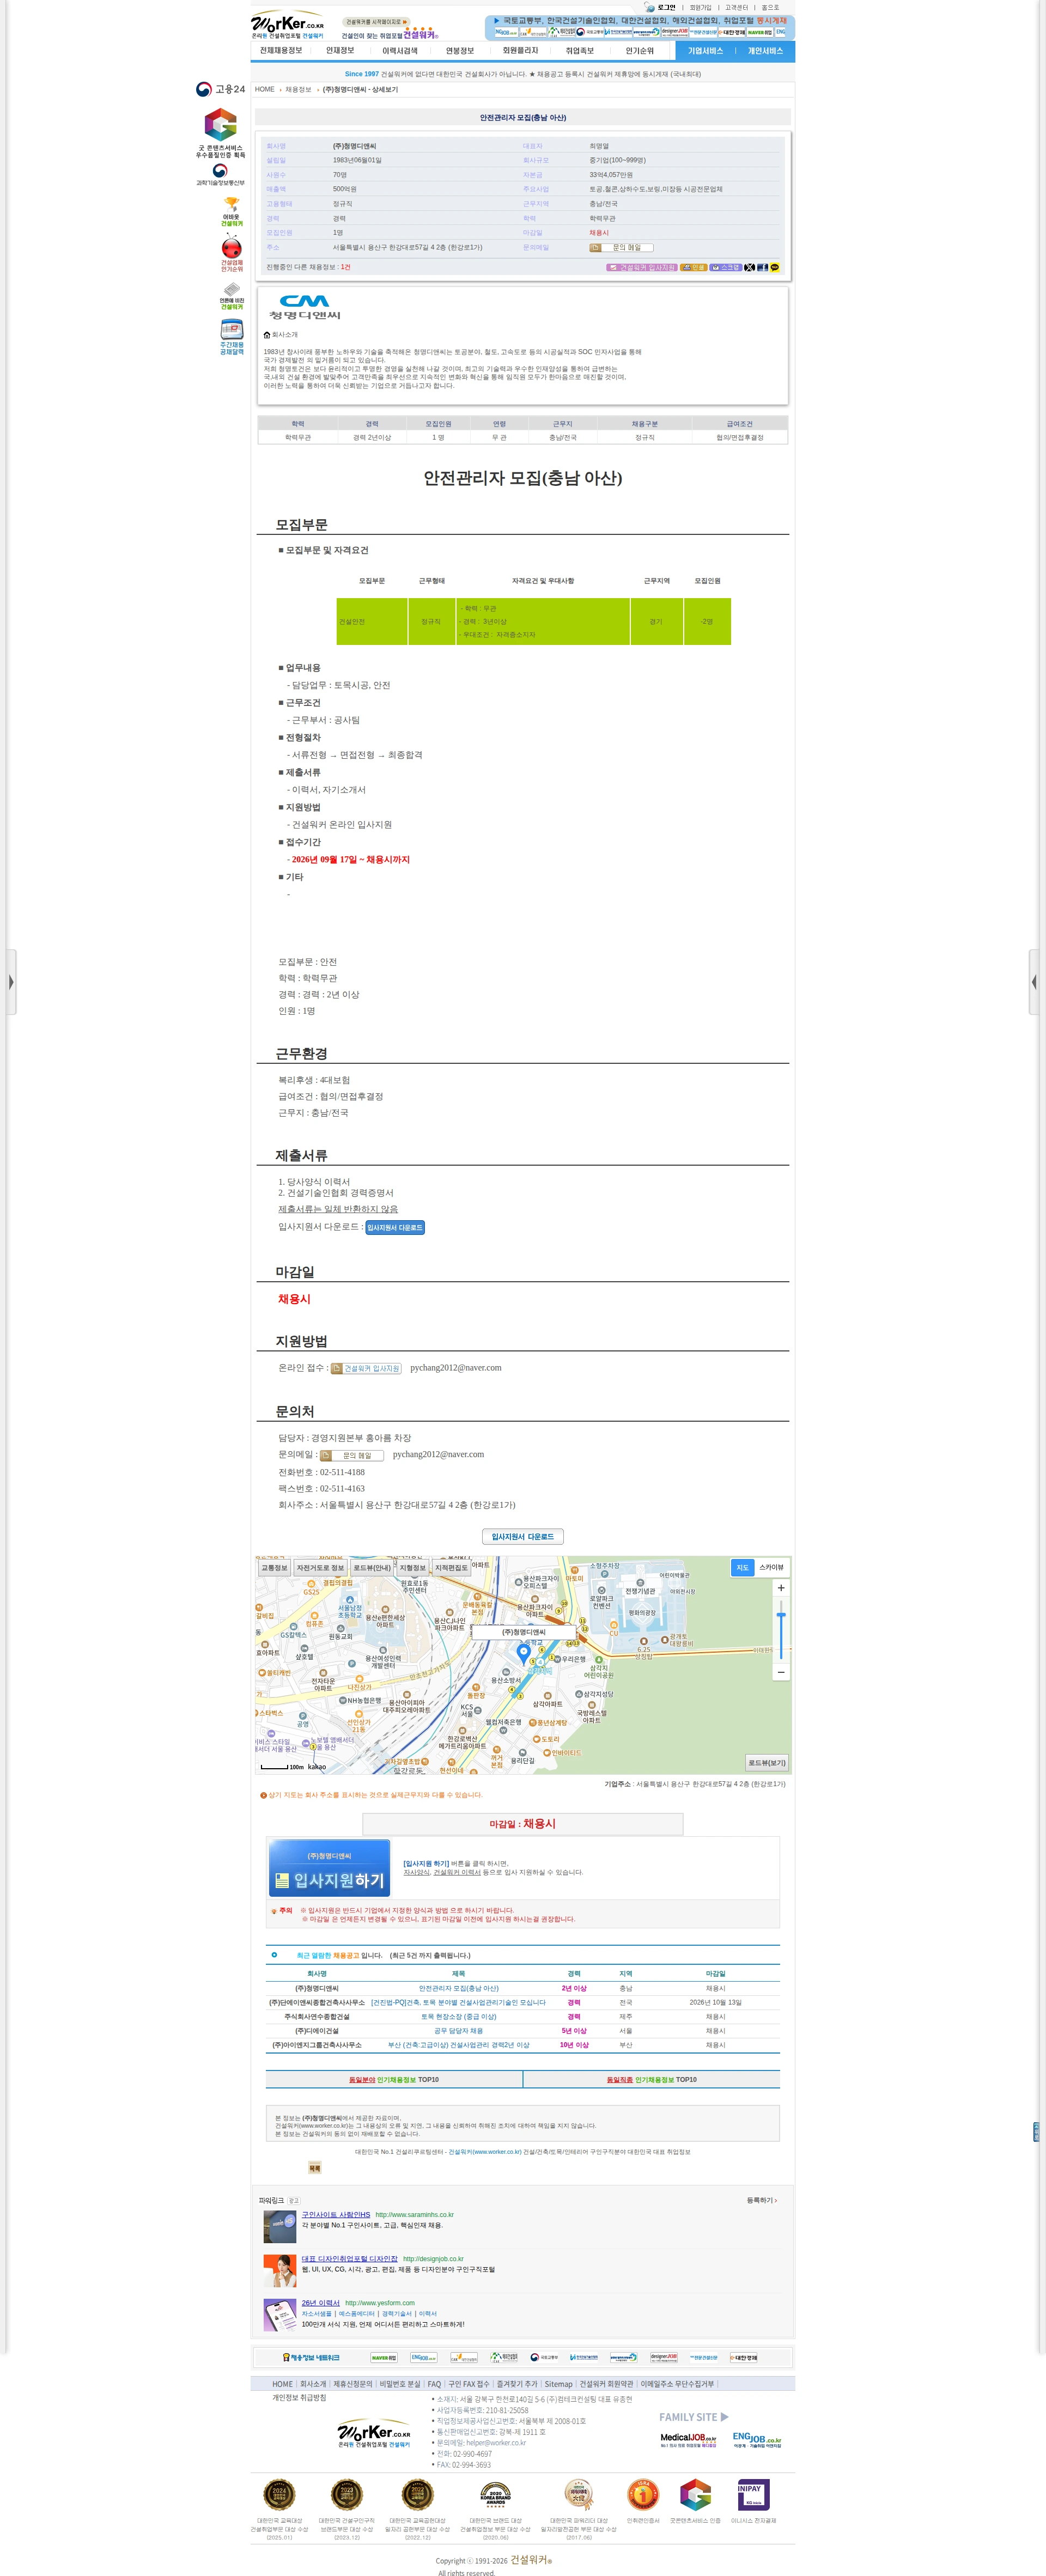Open 연봉정보 menu
Image resolution: width=1046 pixels, height=2576 pixels.
460,50
